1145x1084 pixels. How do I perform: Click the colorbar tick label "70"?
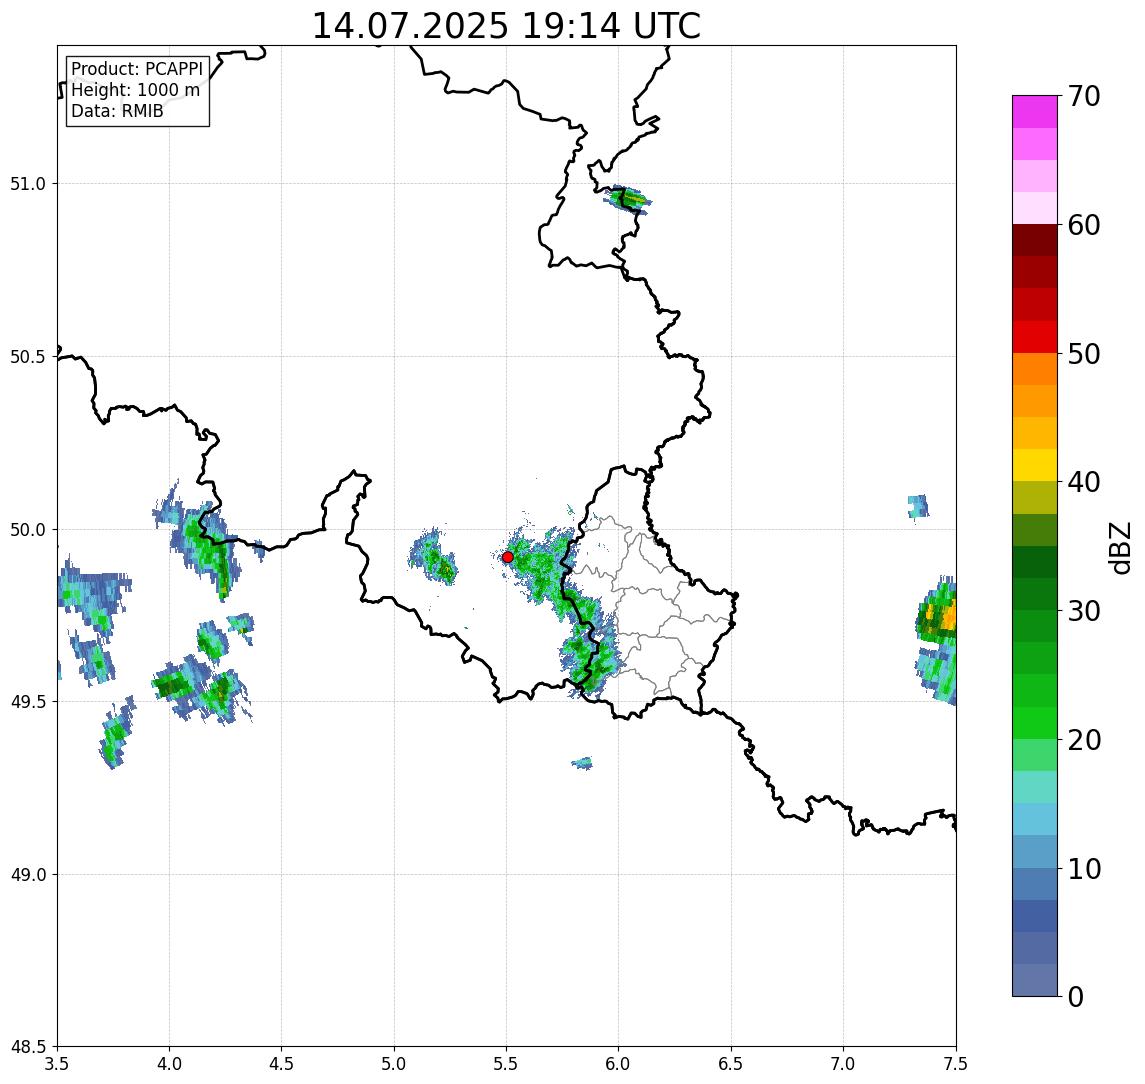[x=1083, y=96]
